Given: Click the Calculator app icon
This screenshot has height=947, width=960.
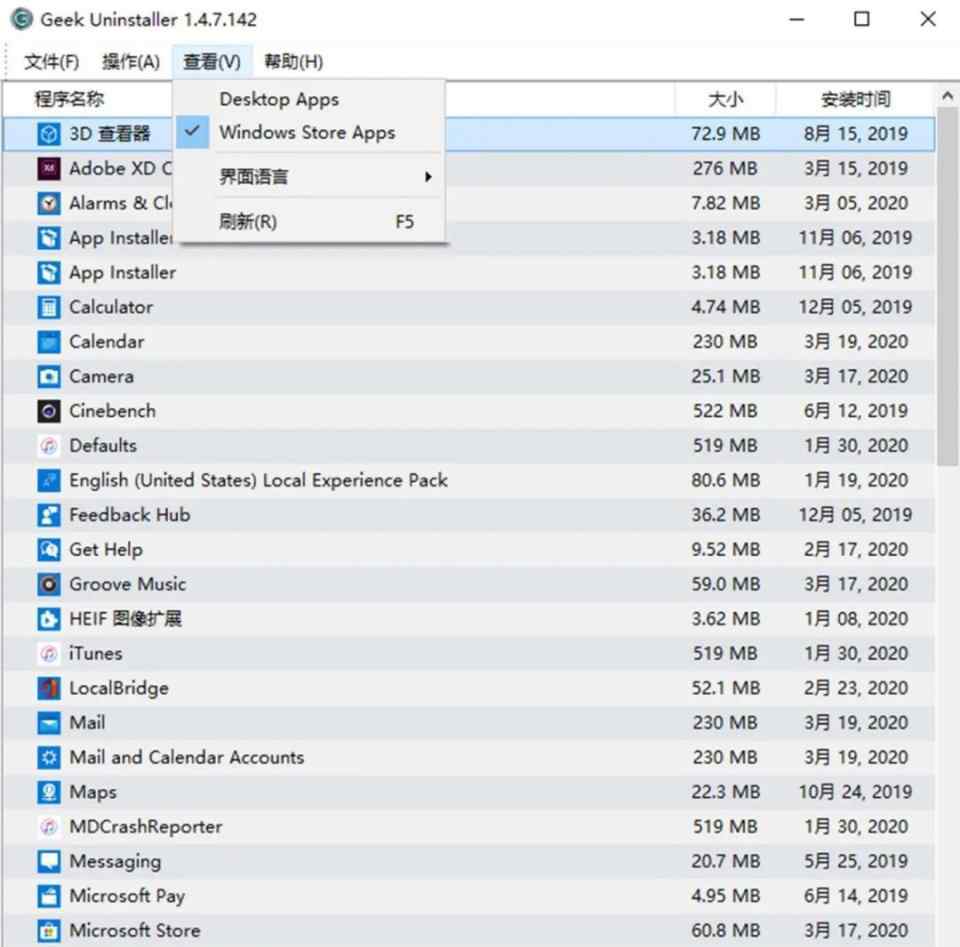Looking at the screenshot, I should point(48,307).
